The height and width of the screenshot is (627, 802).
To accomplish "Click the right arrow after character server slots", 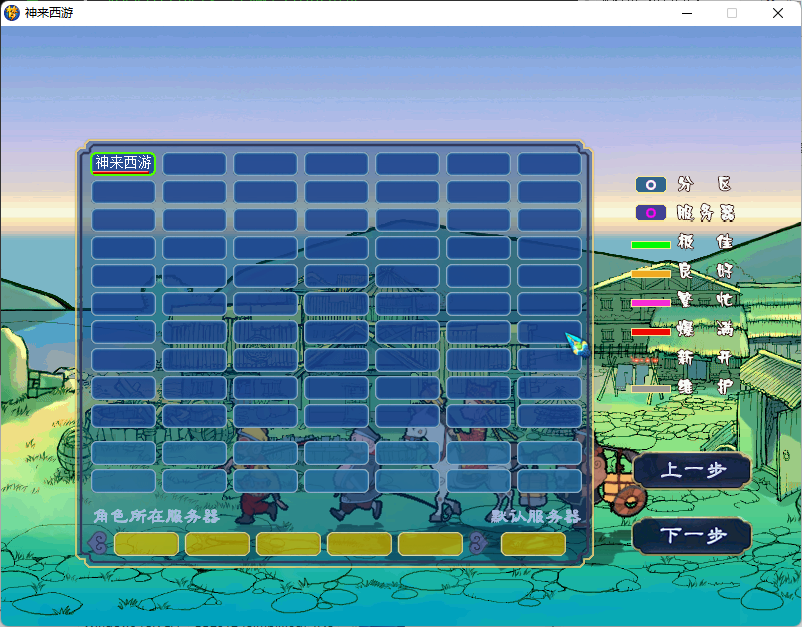I will 479,543.
